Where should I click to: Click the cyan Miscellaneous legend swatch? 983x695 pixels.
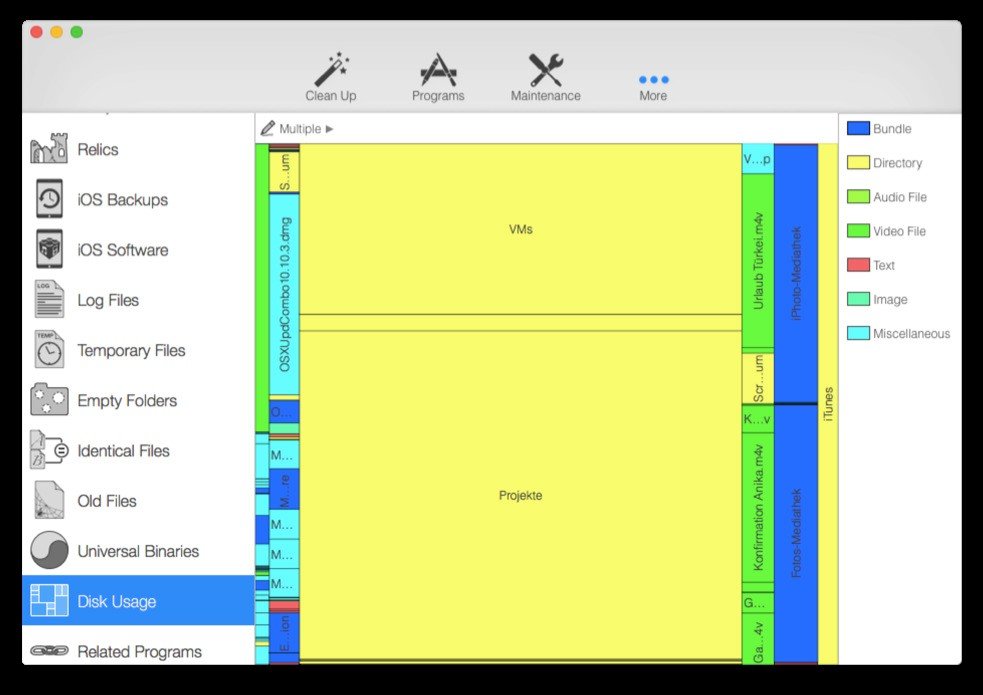click(x=858, y=333)
